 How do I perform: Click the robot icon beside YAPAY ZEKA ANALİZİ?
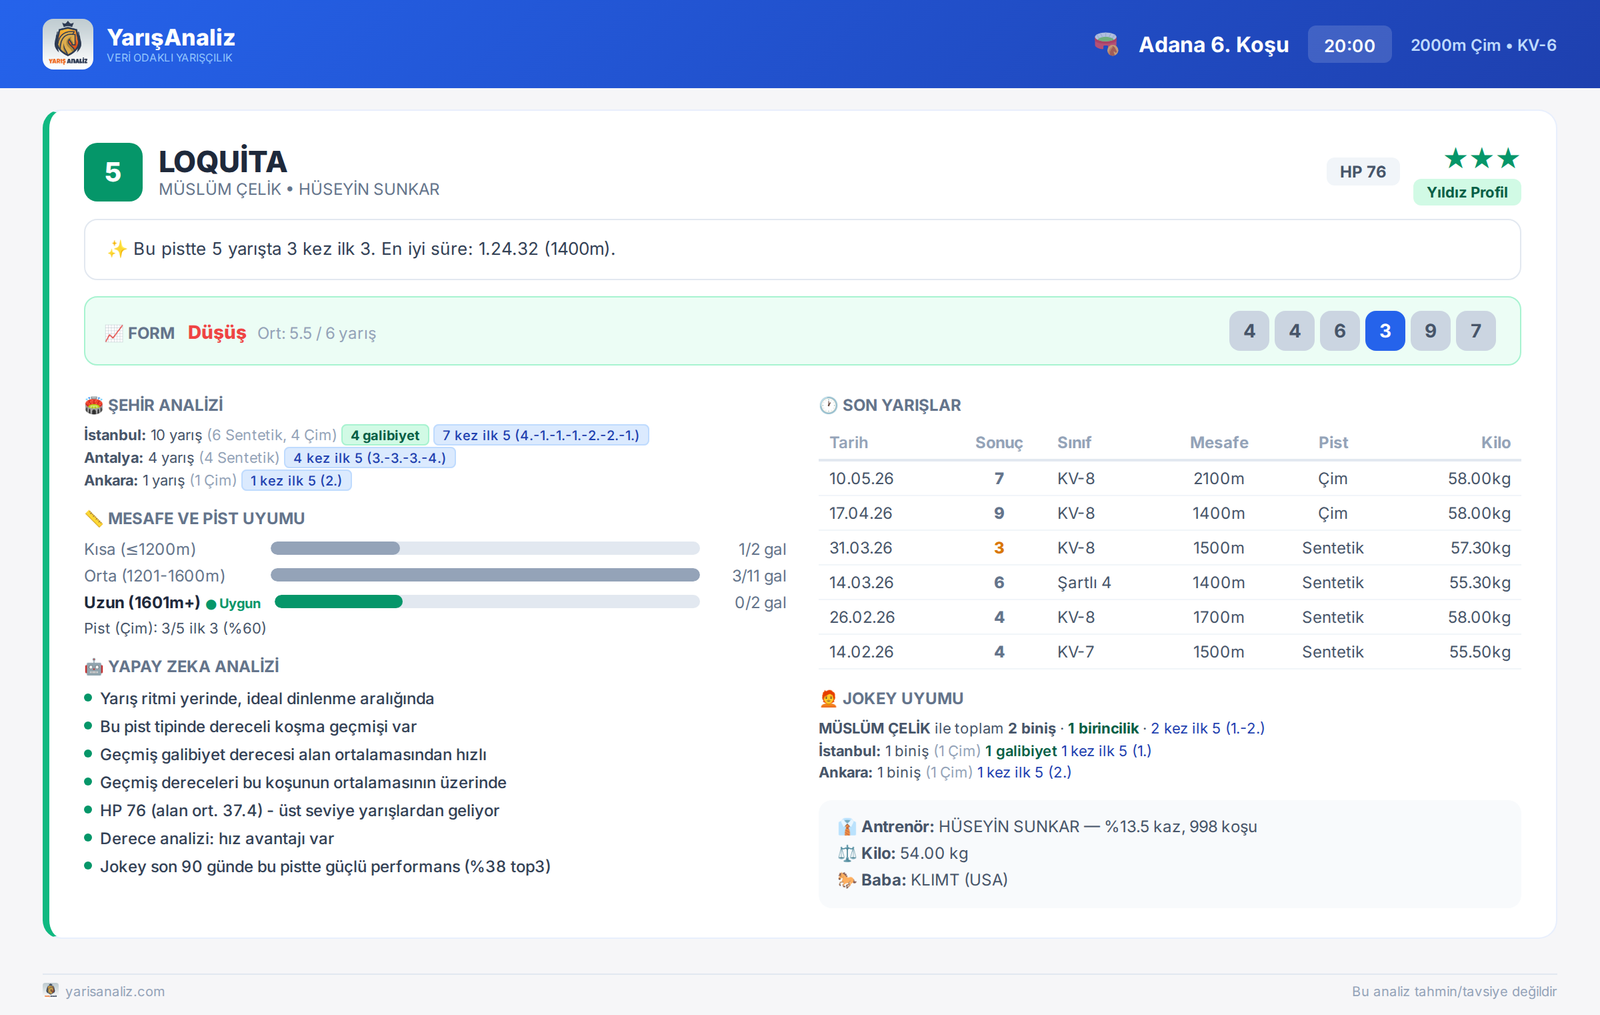click(94, 666)
